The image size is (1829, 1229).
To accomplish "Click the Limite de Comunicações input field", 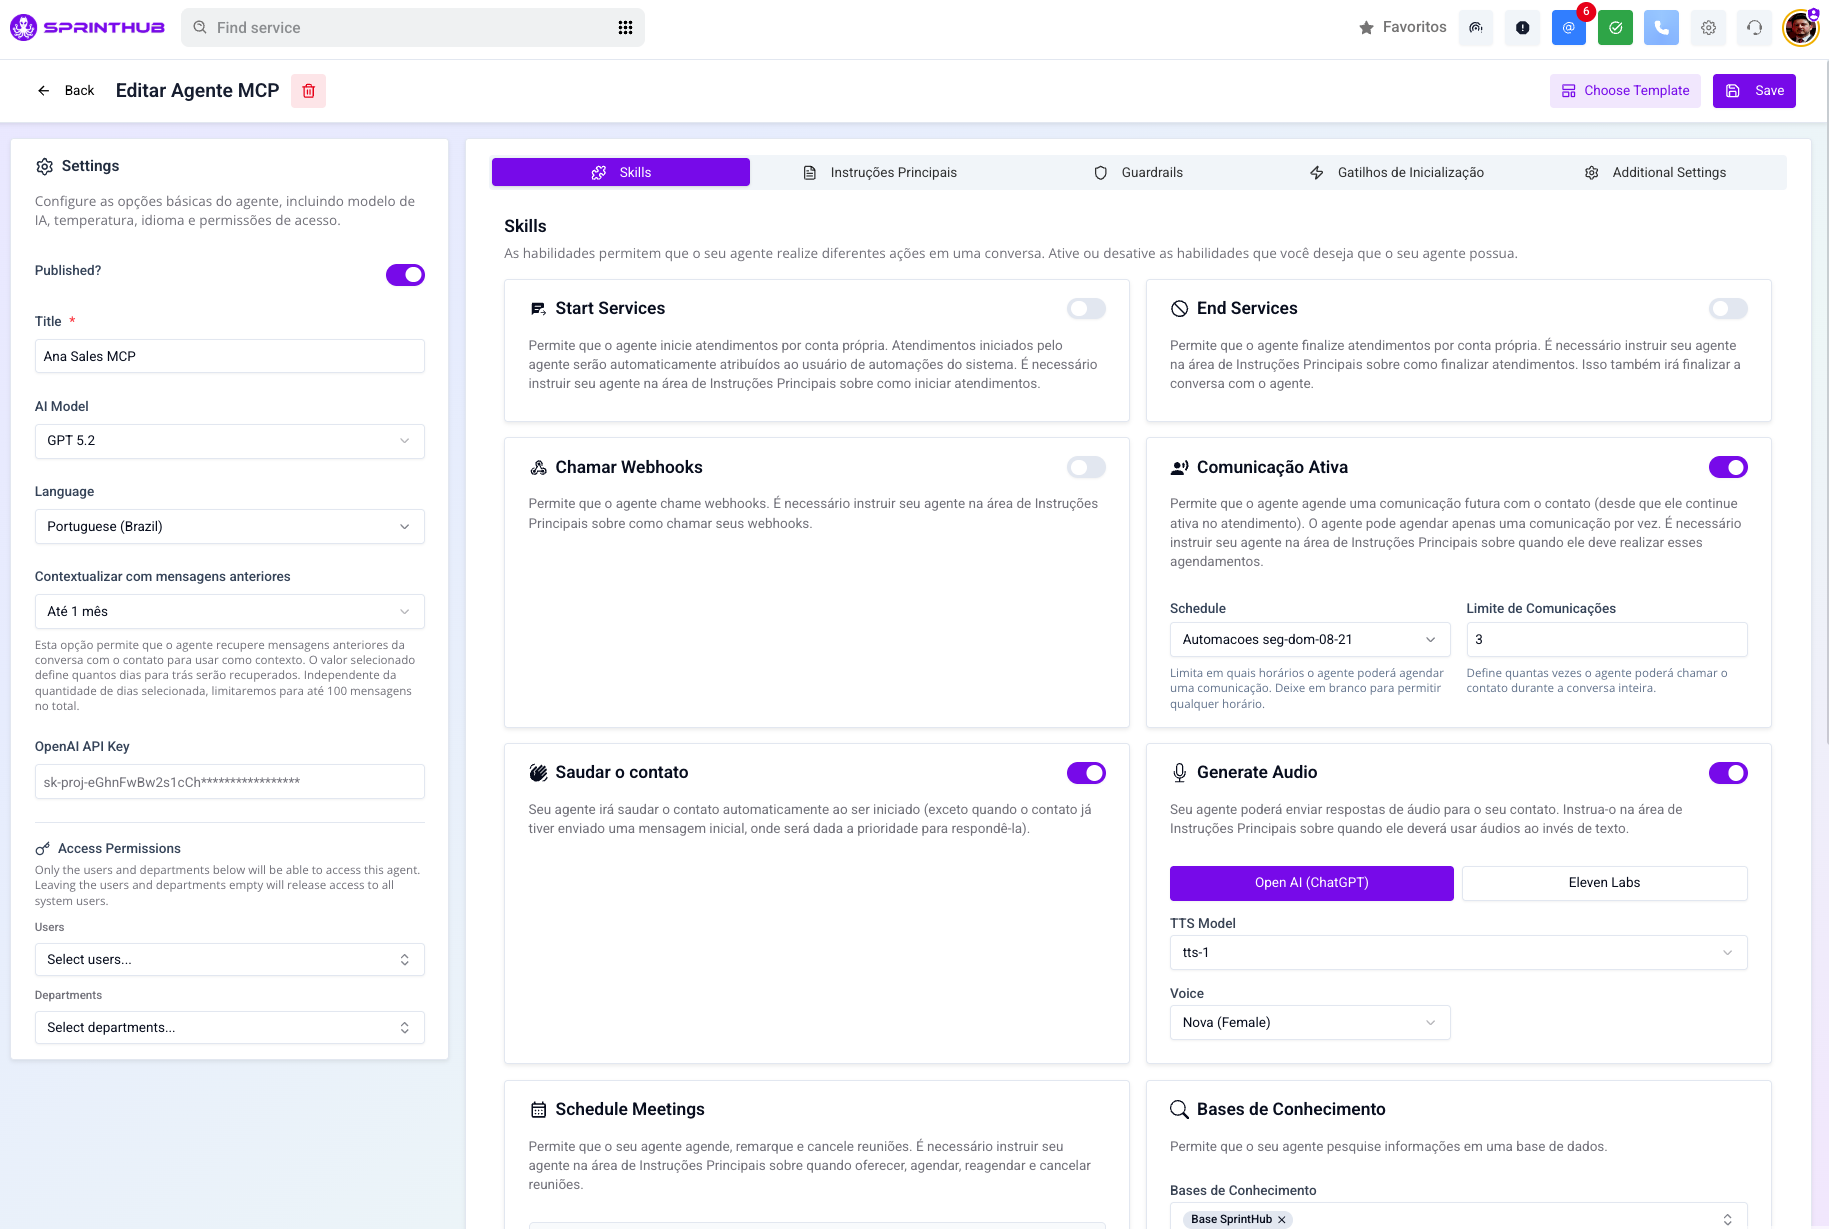I will (1606, 640).
